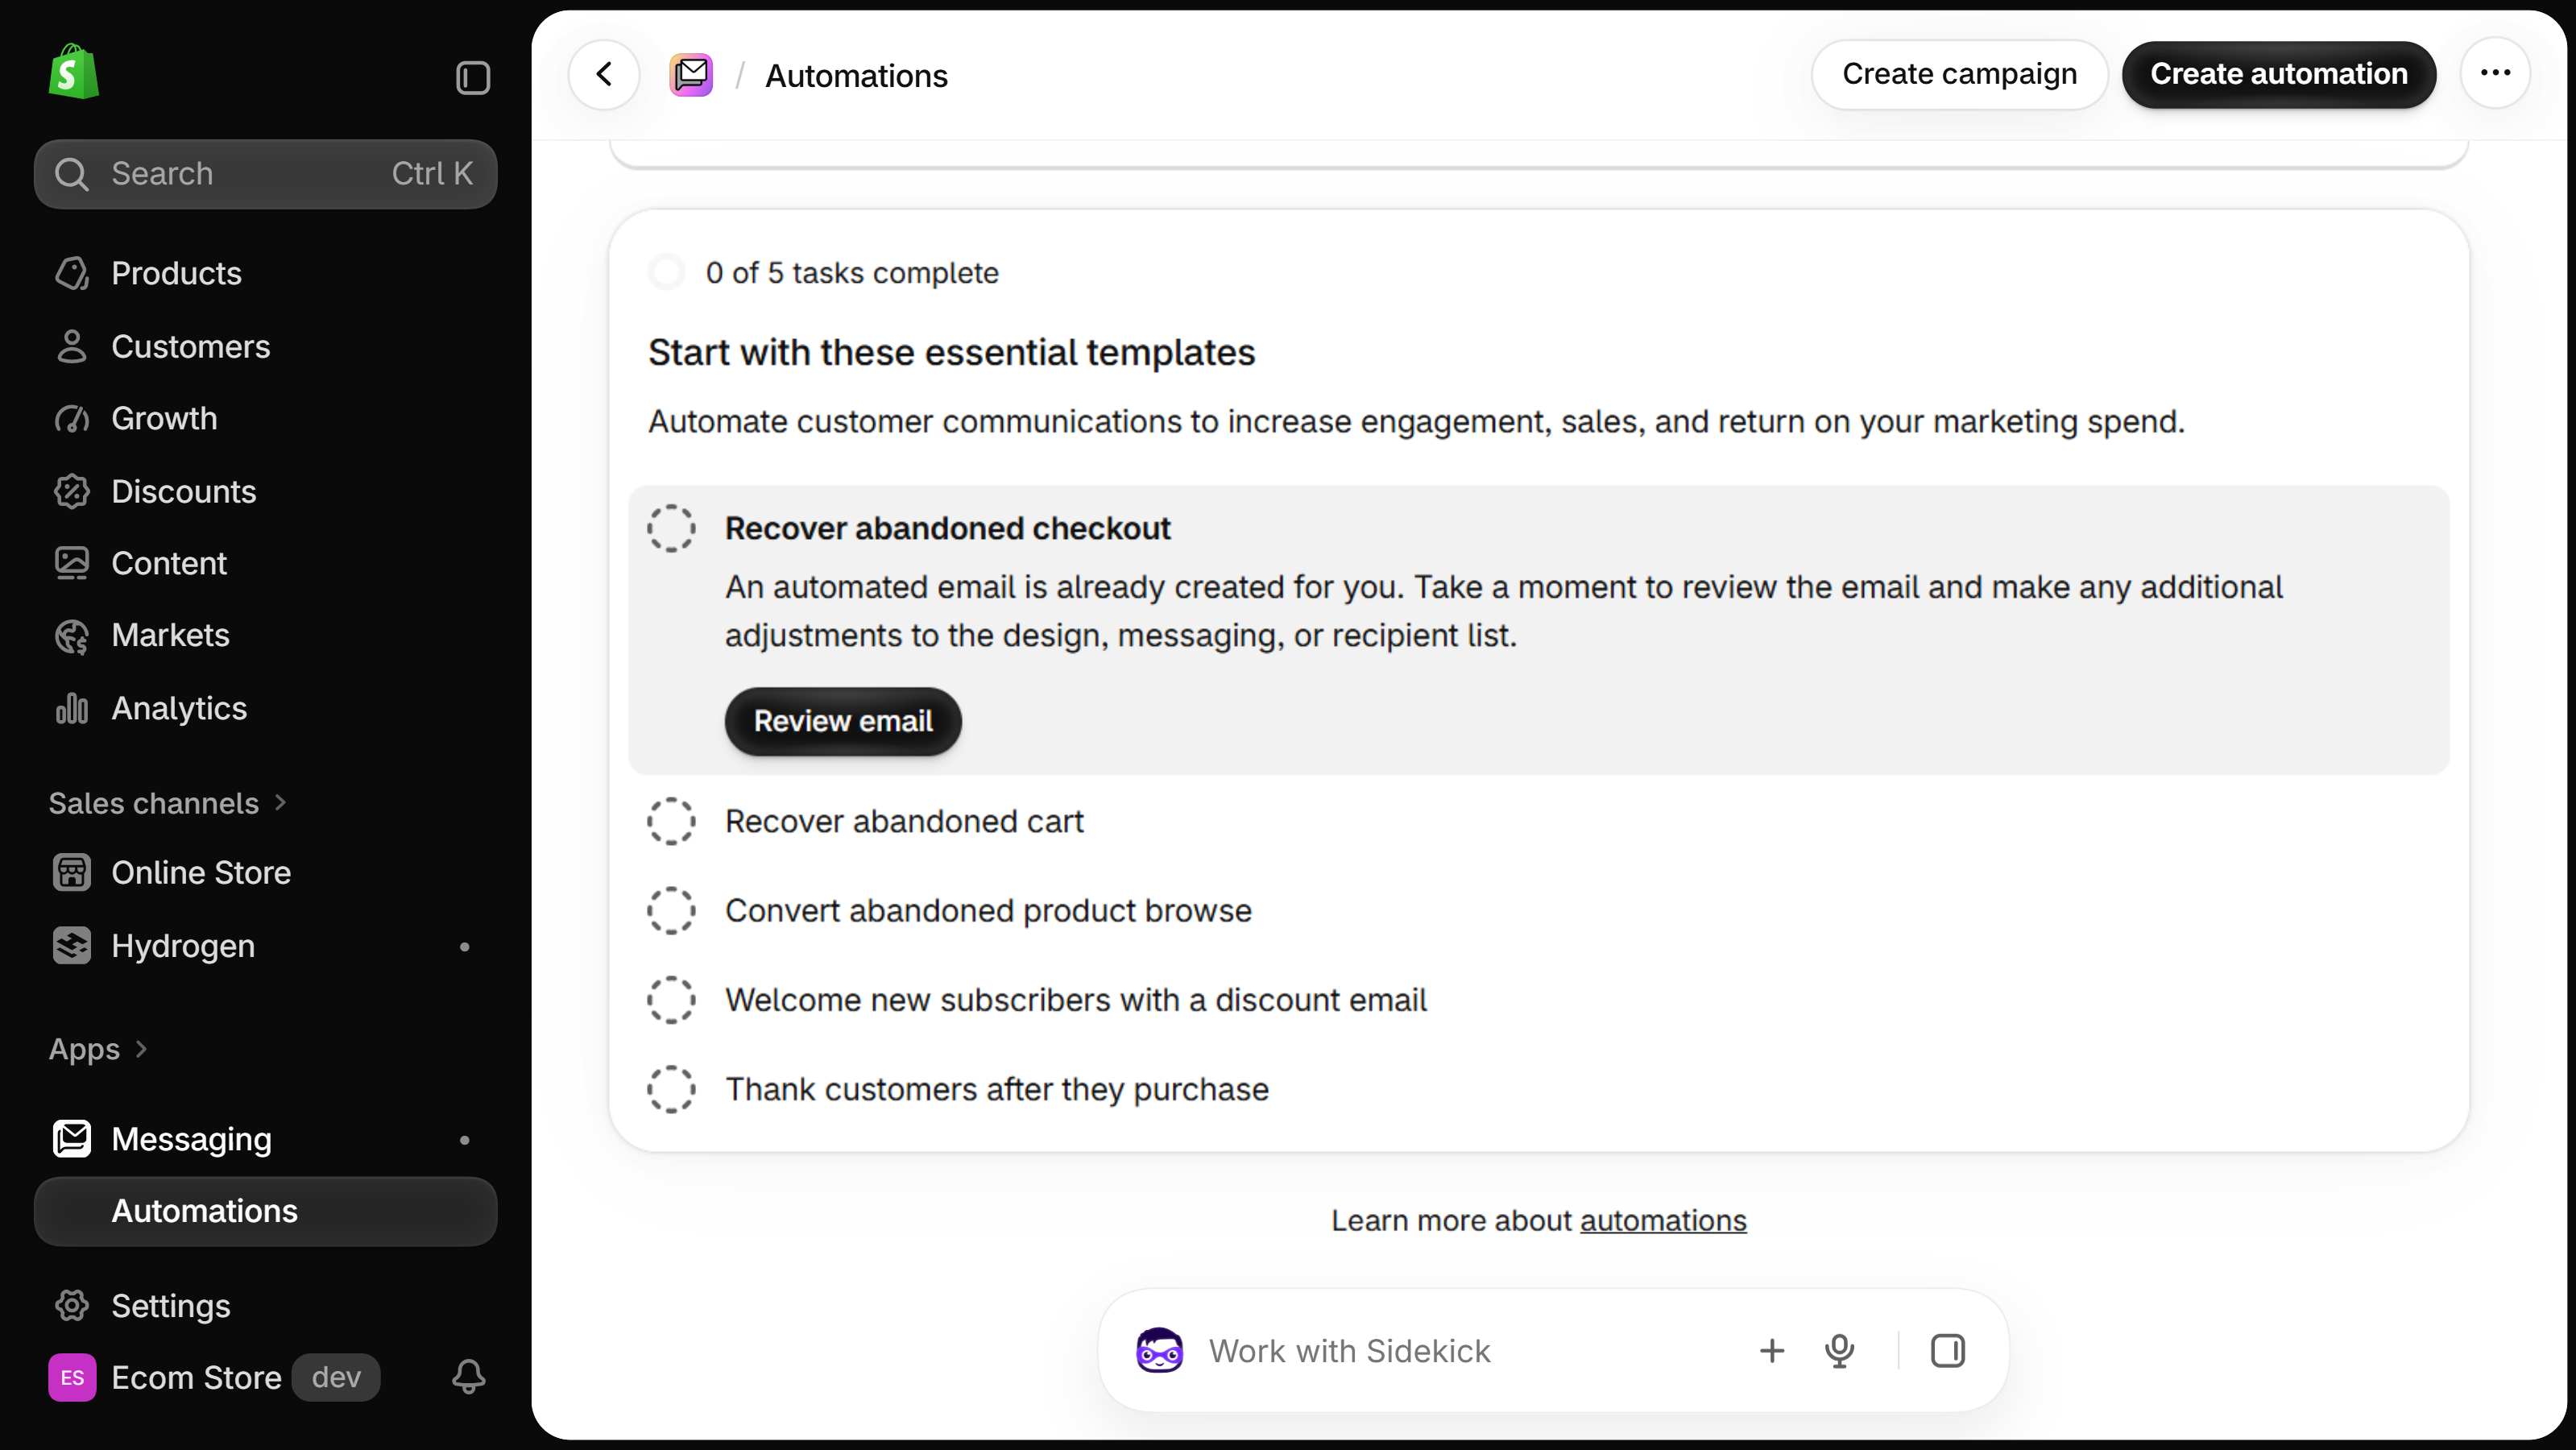Collapse the sidebar with the panel icon
This screenshot has width=2576, height=1450.
pos(473,77)
